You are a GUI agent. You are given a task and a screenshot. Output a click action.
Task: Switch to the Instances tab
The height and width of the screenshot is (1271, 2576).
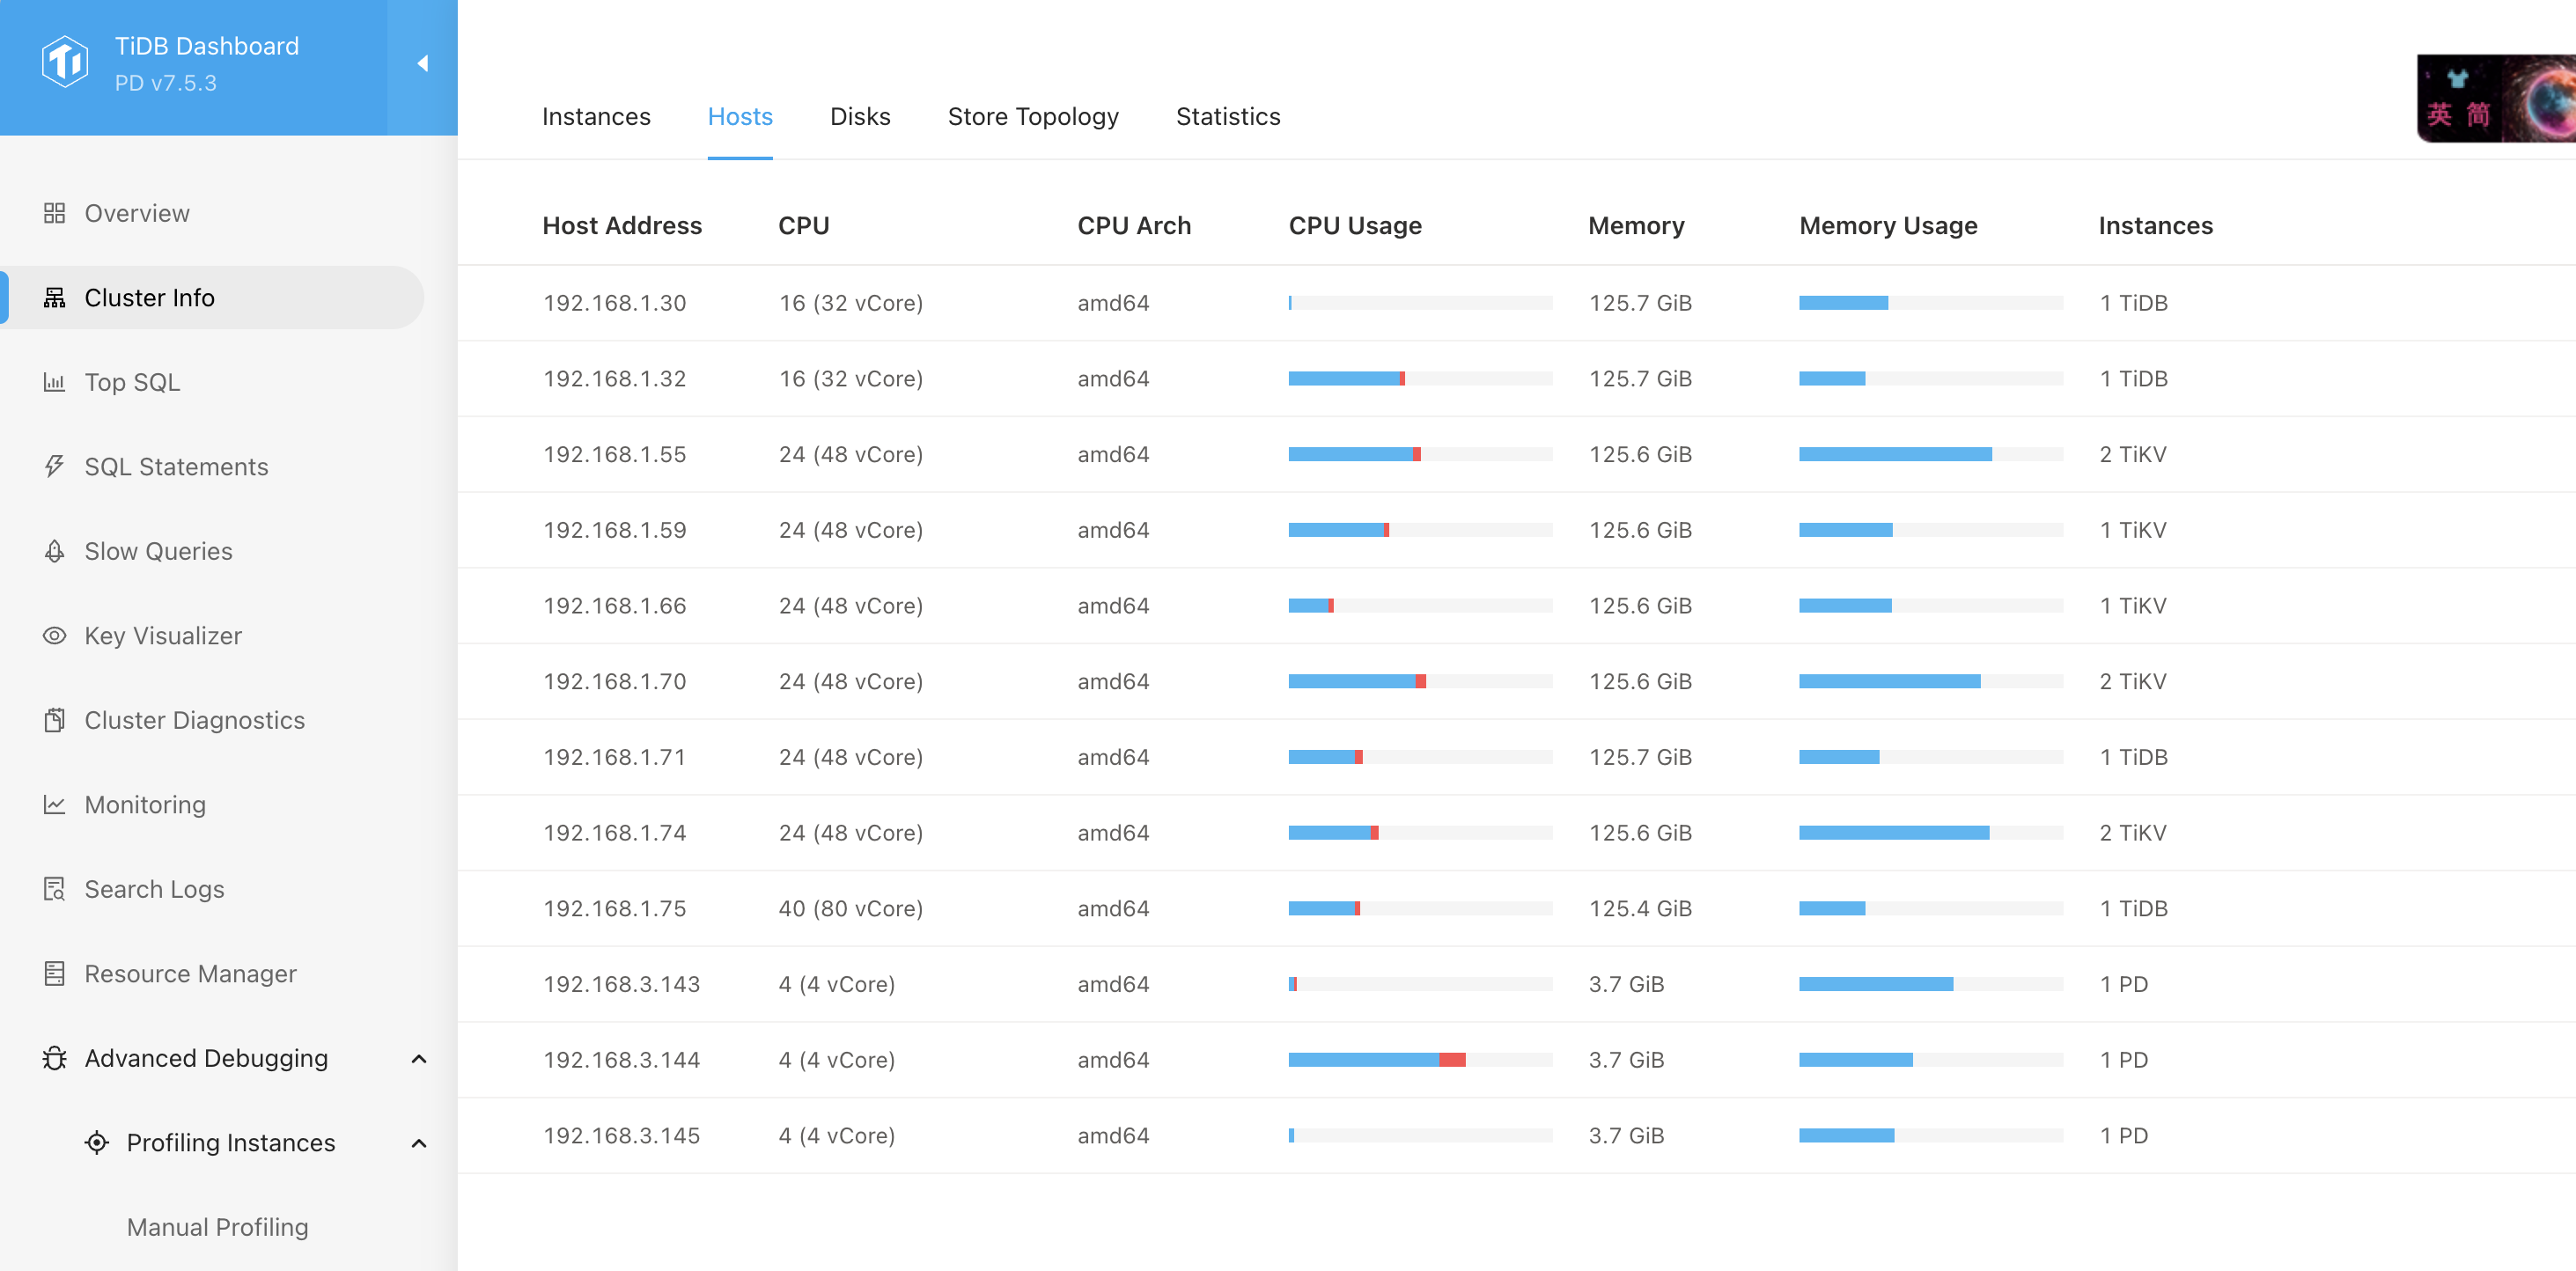click(x=596, y=117)
